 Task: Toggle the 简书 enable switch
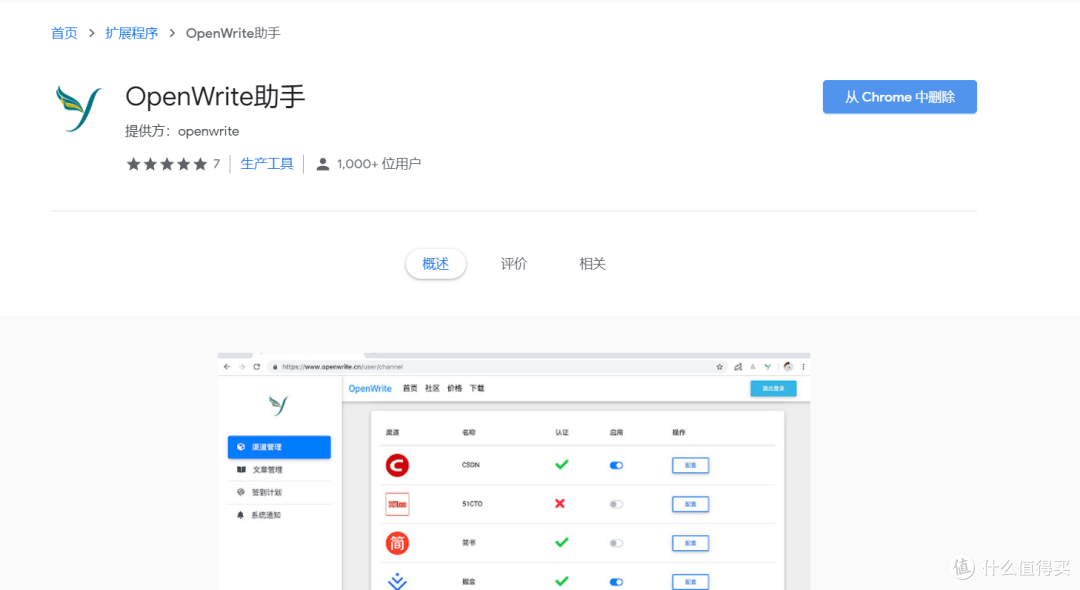(616, 543)
